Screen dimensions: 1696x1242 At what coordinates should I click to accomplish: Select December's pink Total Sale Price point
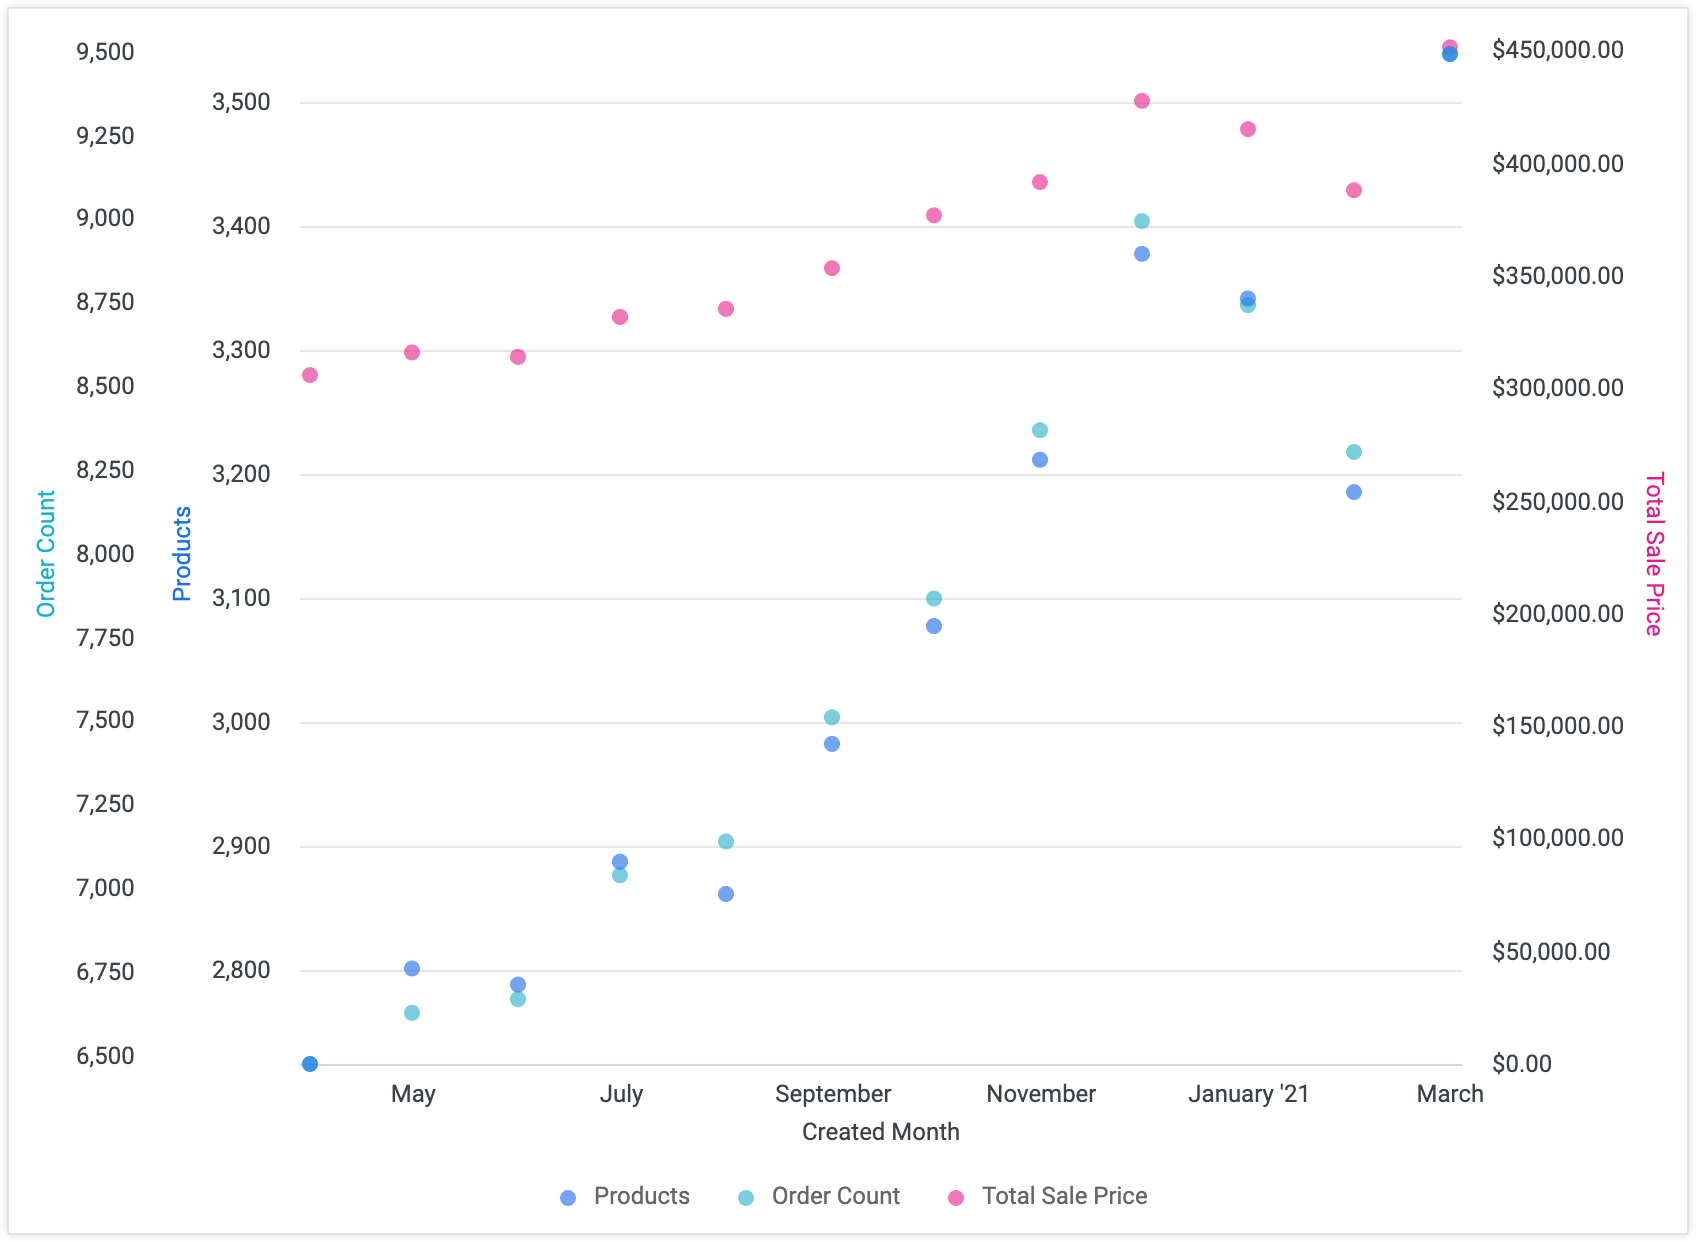1142,101
